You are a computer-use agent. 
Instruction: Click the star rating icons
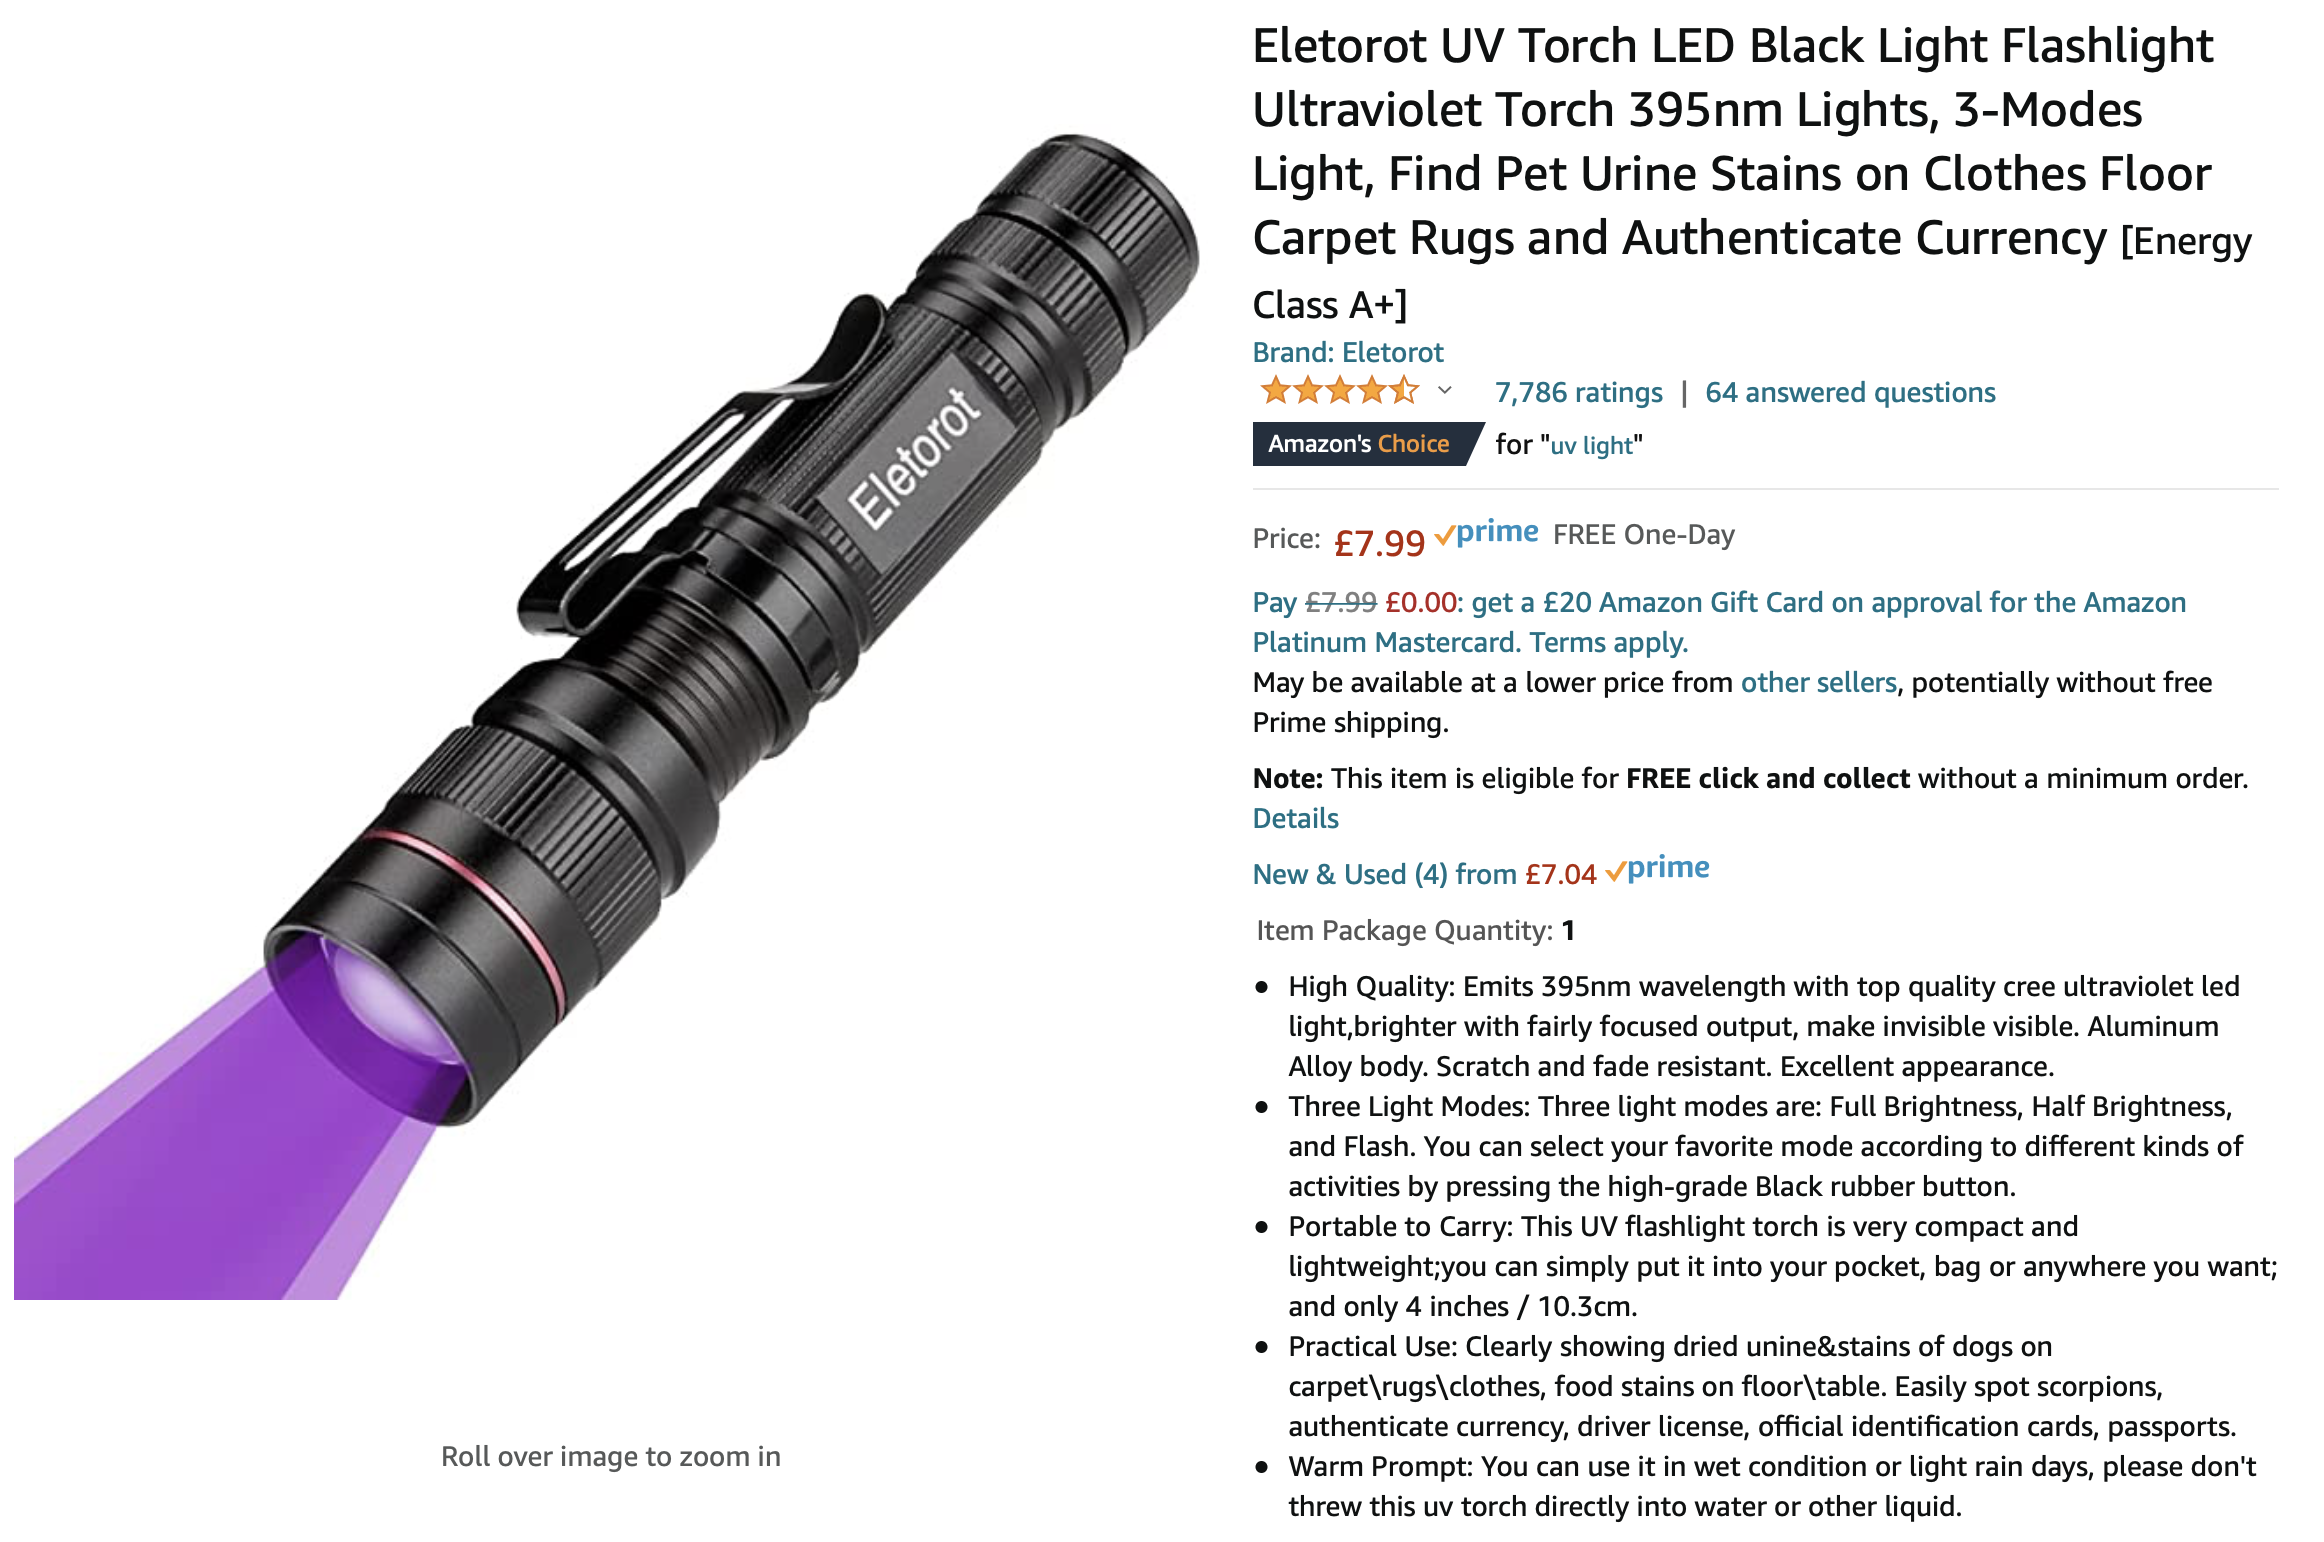coord(1338,391)
